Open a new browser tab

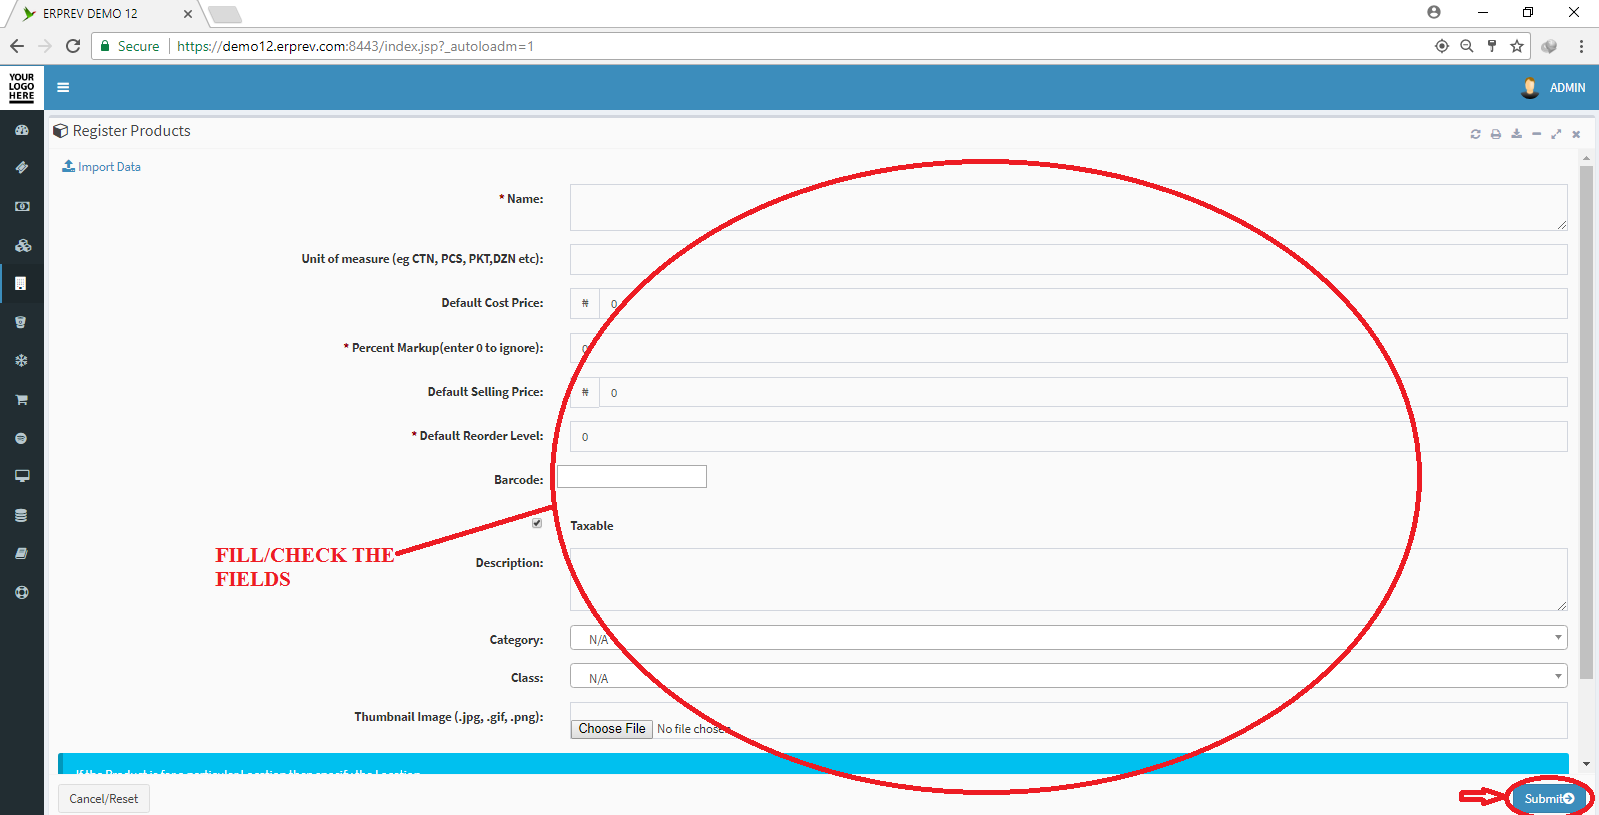225,14
